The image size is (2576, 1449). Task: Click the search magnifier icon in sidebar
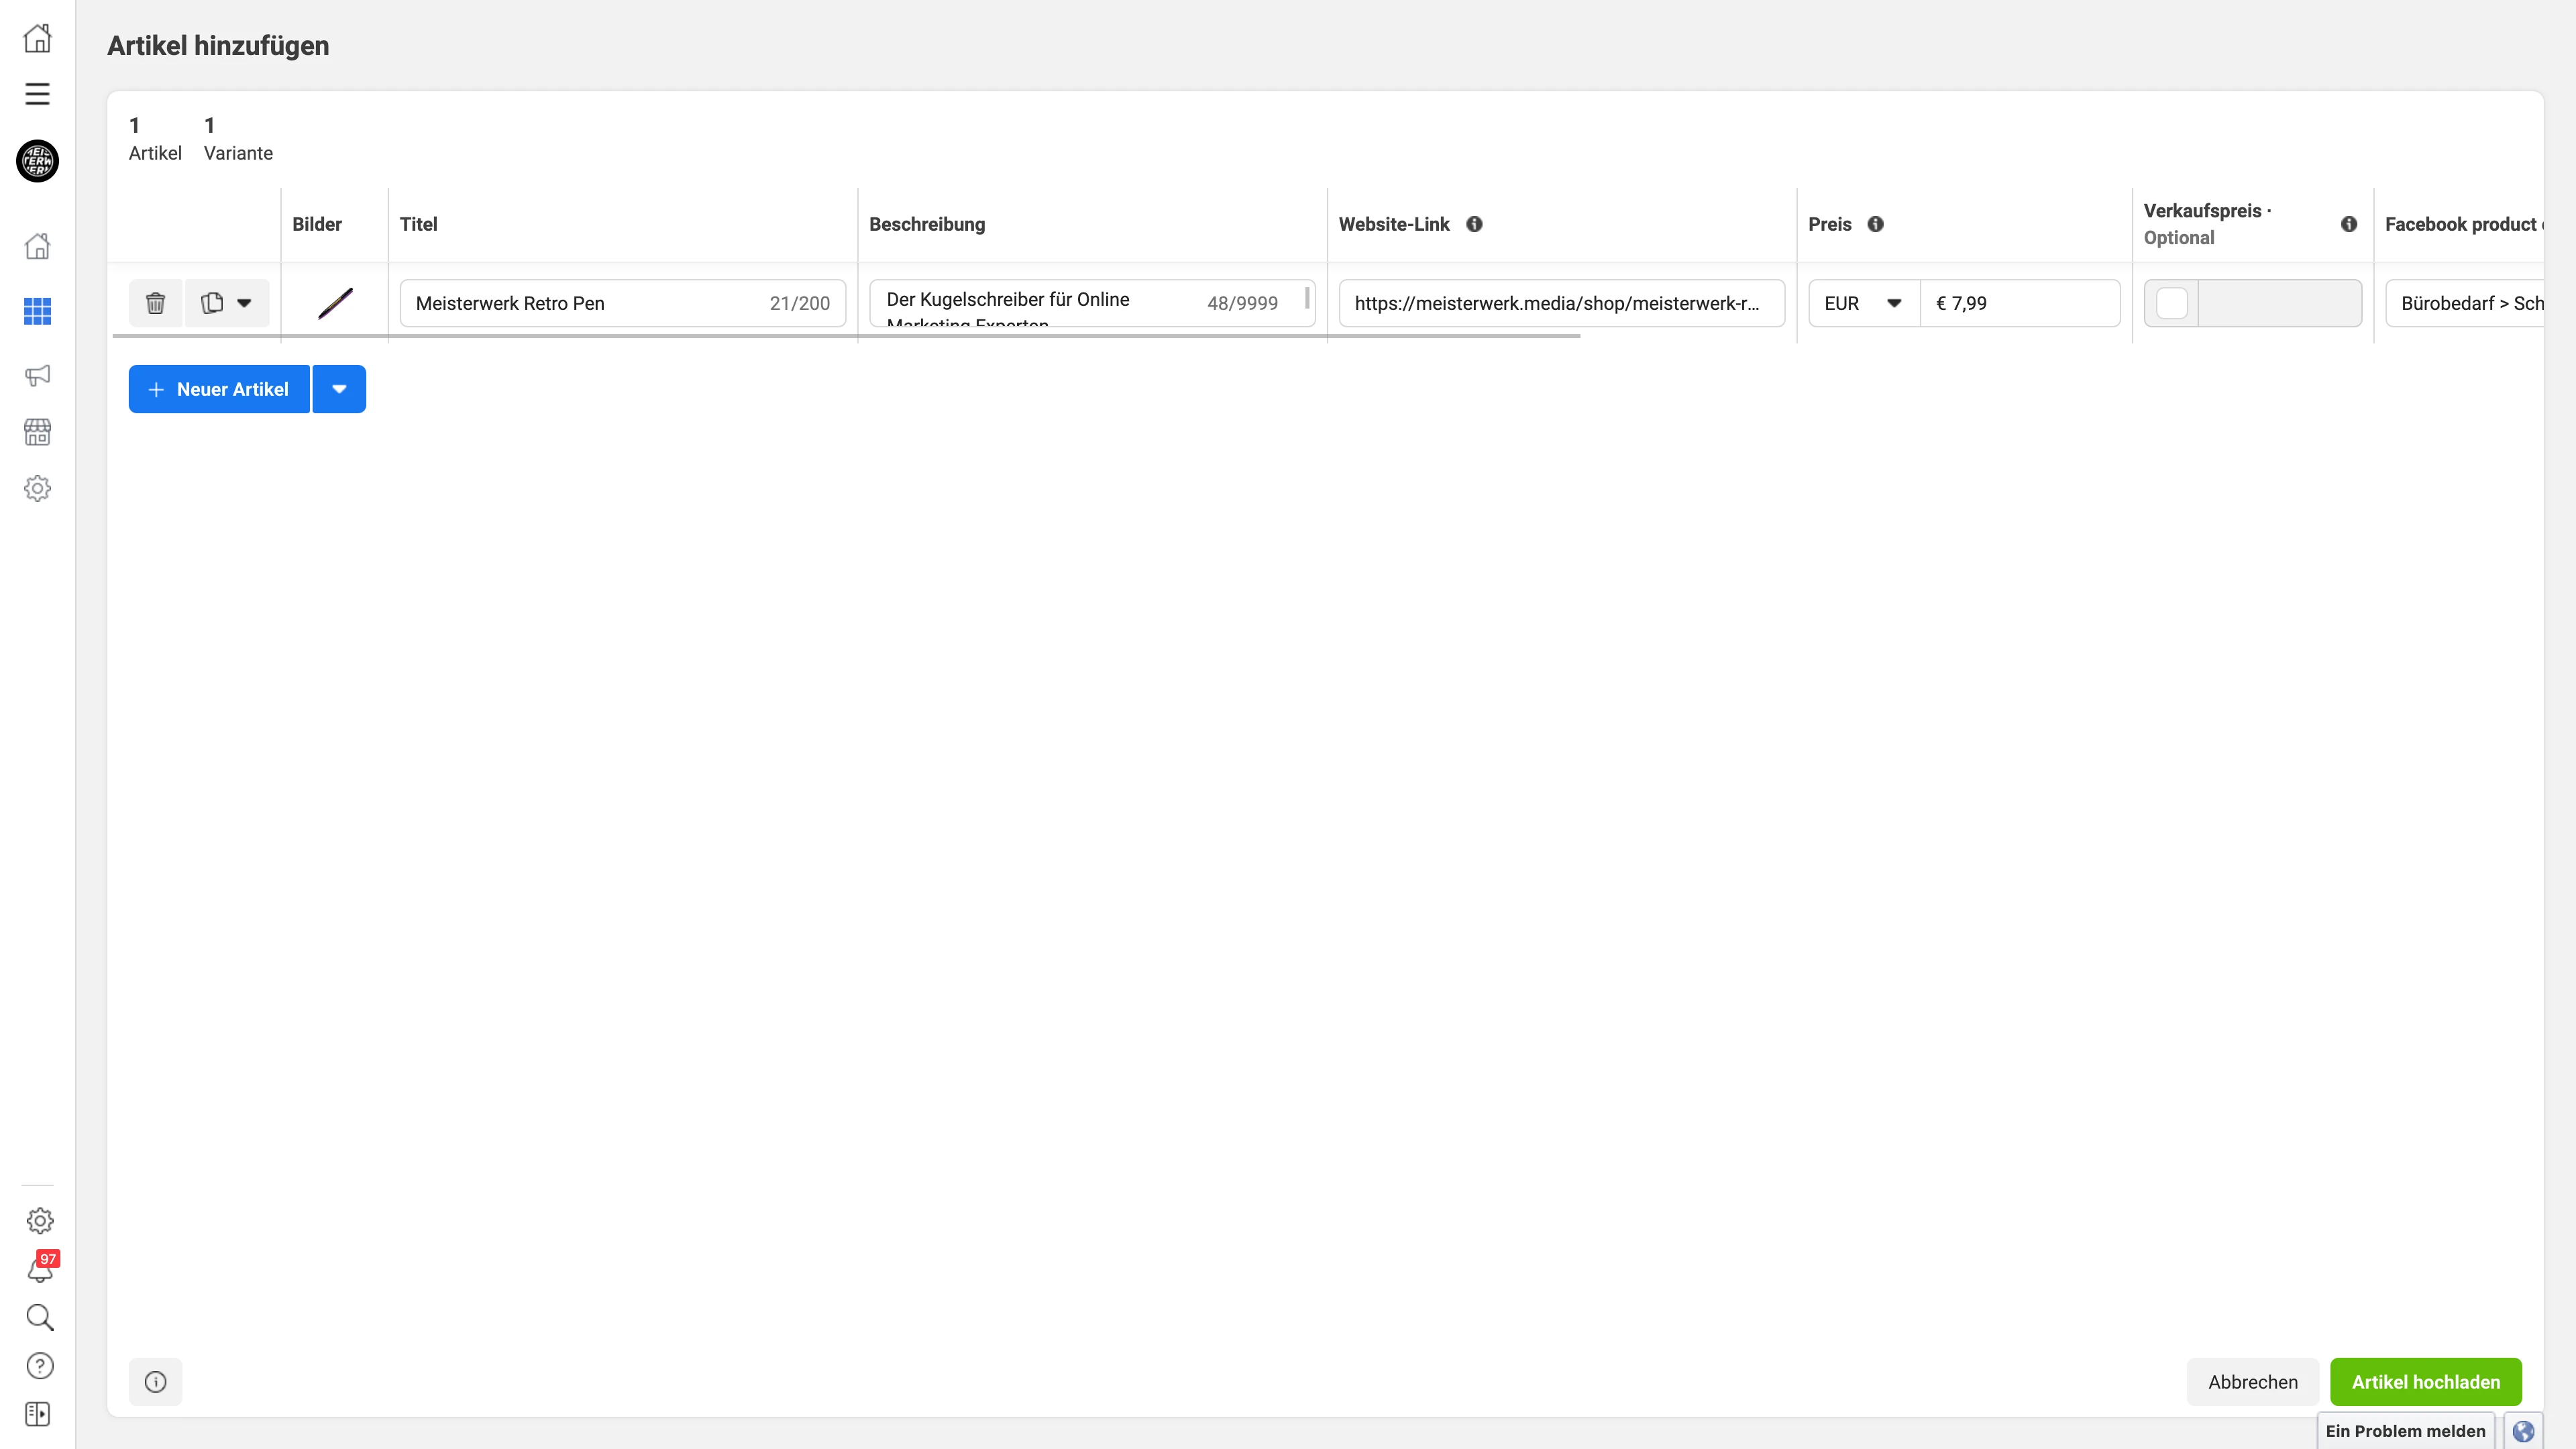tap(40, 1317)
